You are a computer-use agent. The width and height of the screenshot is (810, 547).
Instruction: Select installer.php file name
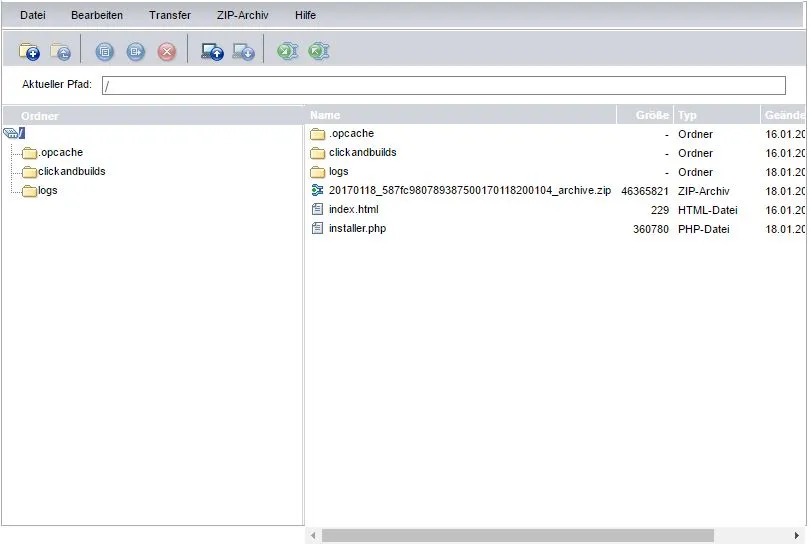tap(357, 228)
